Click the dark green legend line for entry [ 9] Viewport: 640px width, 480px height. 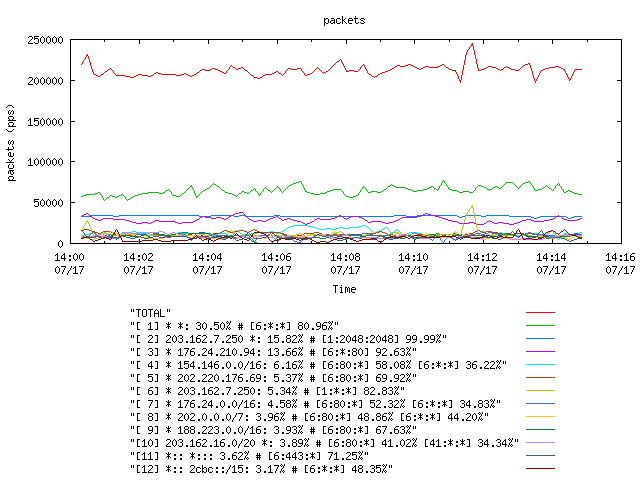(x=540, y=429)
